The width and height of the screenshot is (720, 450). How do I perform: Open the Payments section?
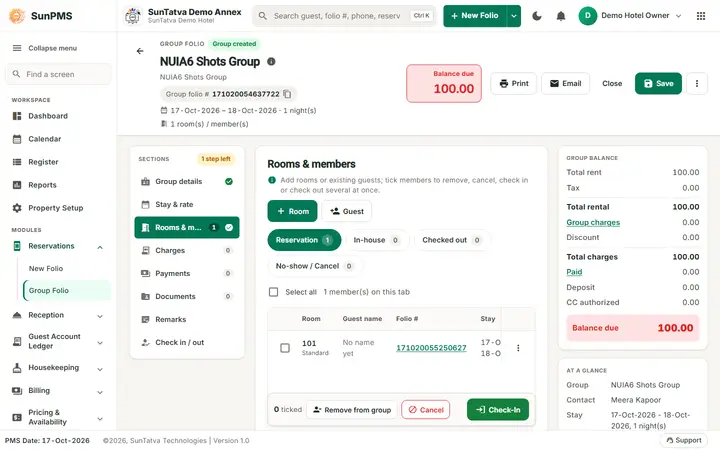pos(187,273)
